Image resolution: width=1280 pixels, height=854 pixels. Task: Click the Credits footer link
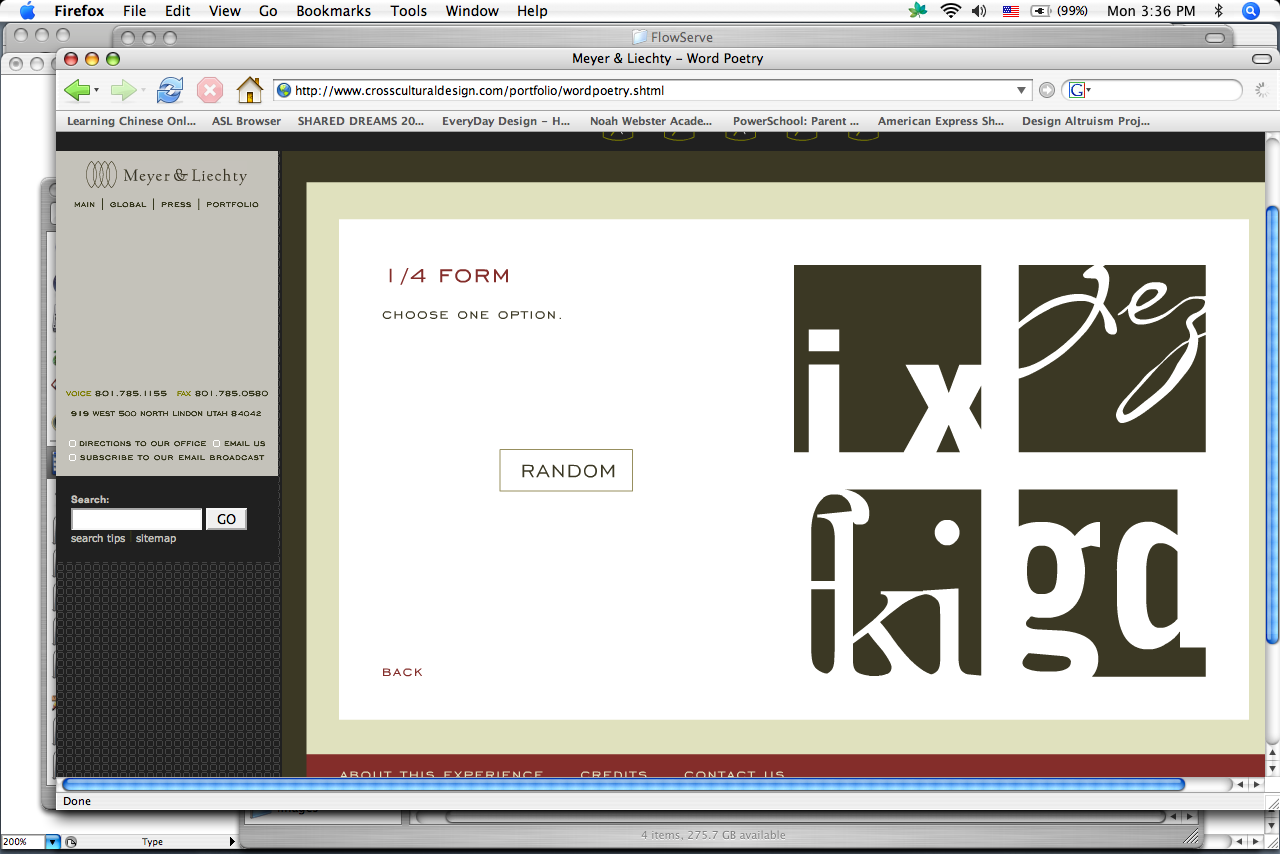pos(614,774)
